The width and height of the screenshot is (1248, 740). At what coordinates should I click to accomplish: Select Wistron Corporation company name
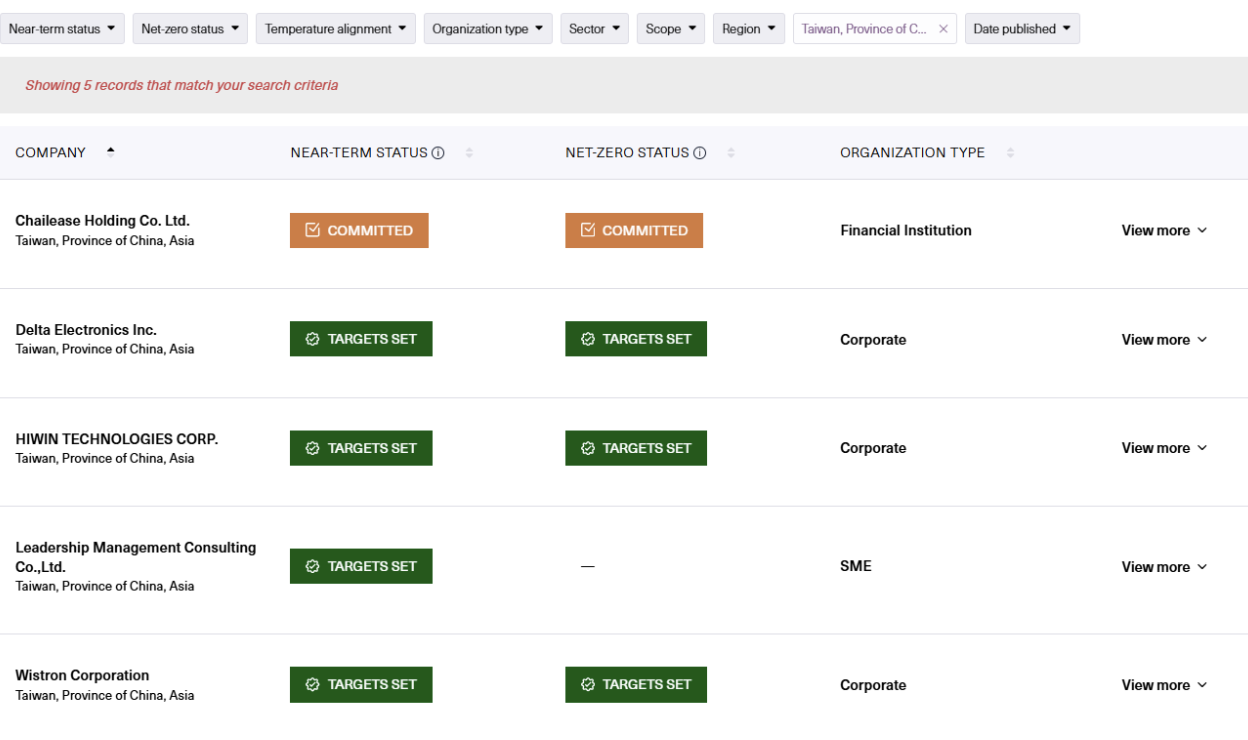point(82,676)
